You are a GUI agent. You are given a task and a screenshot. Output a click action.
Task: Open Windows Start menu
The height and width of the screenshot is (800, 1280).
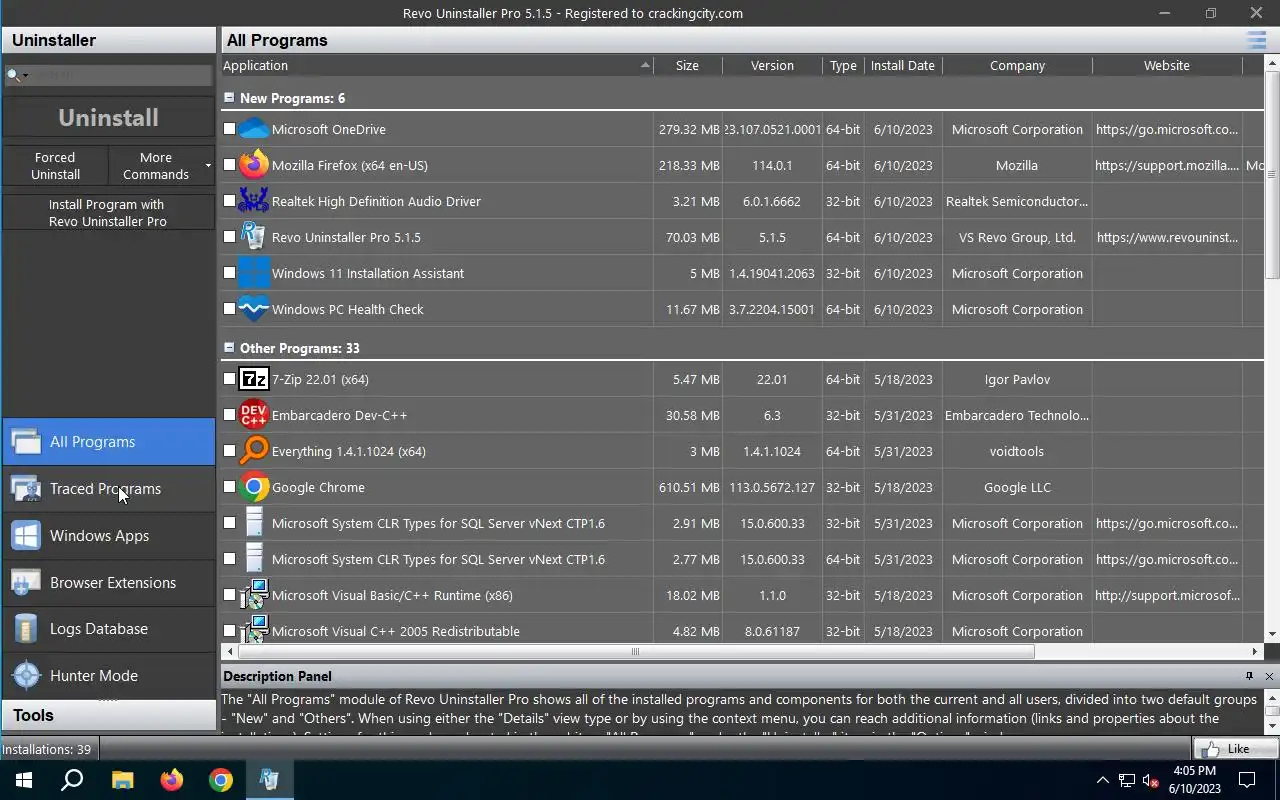pos(24,780)
